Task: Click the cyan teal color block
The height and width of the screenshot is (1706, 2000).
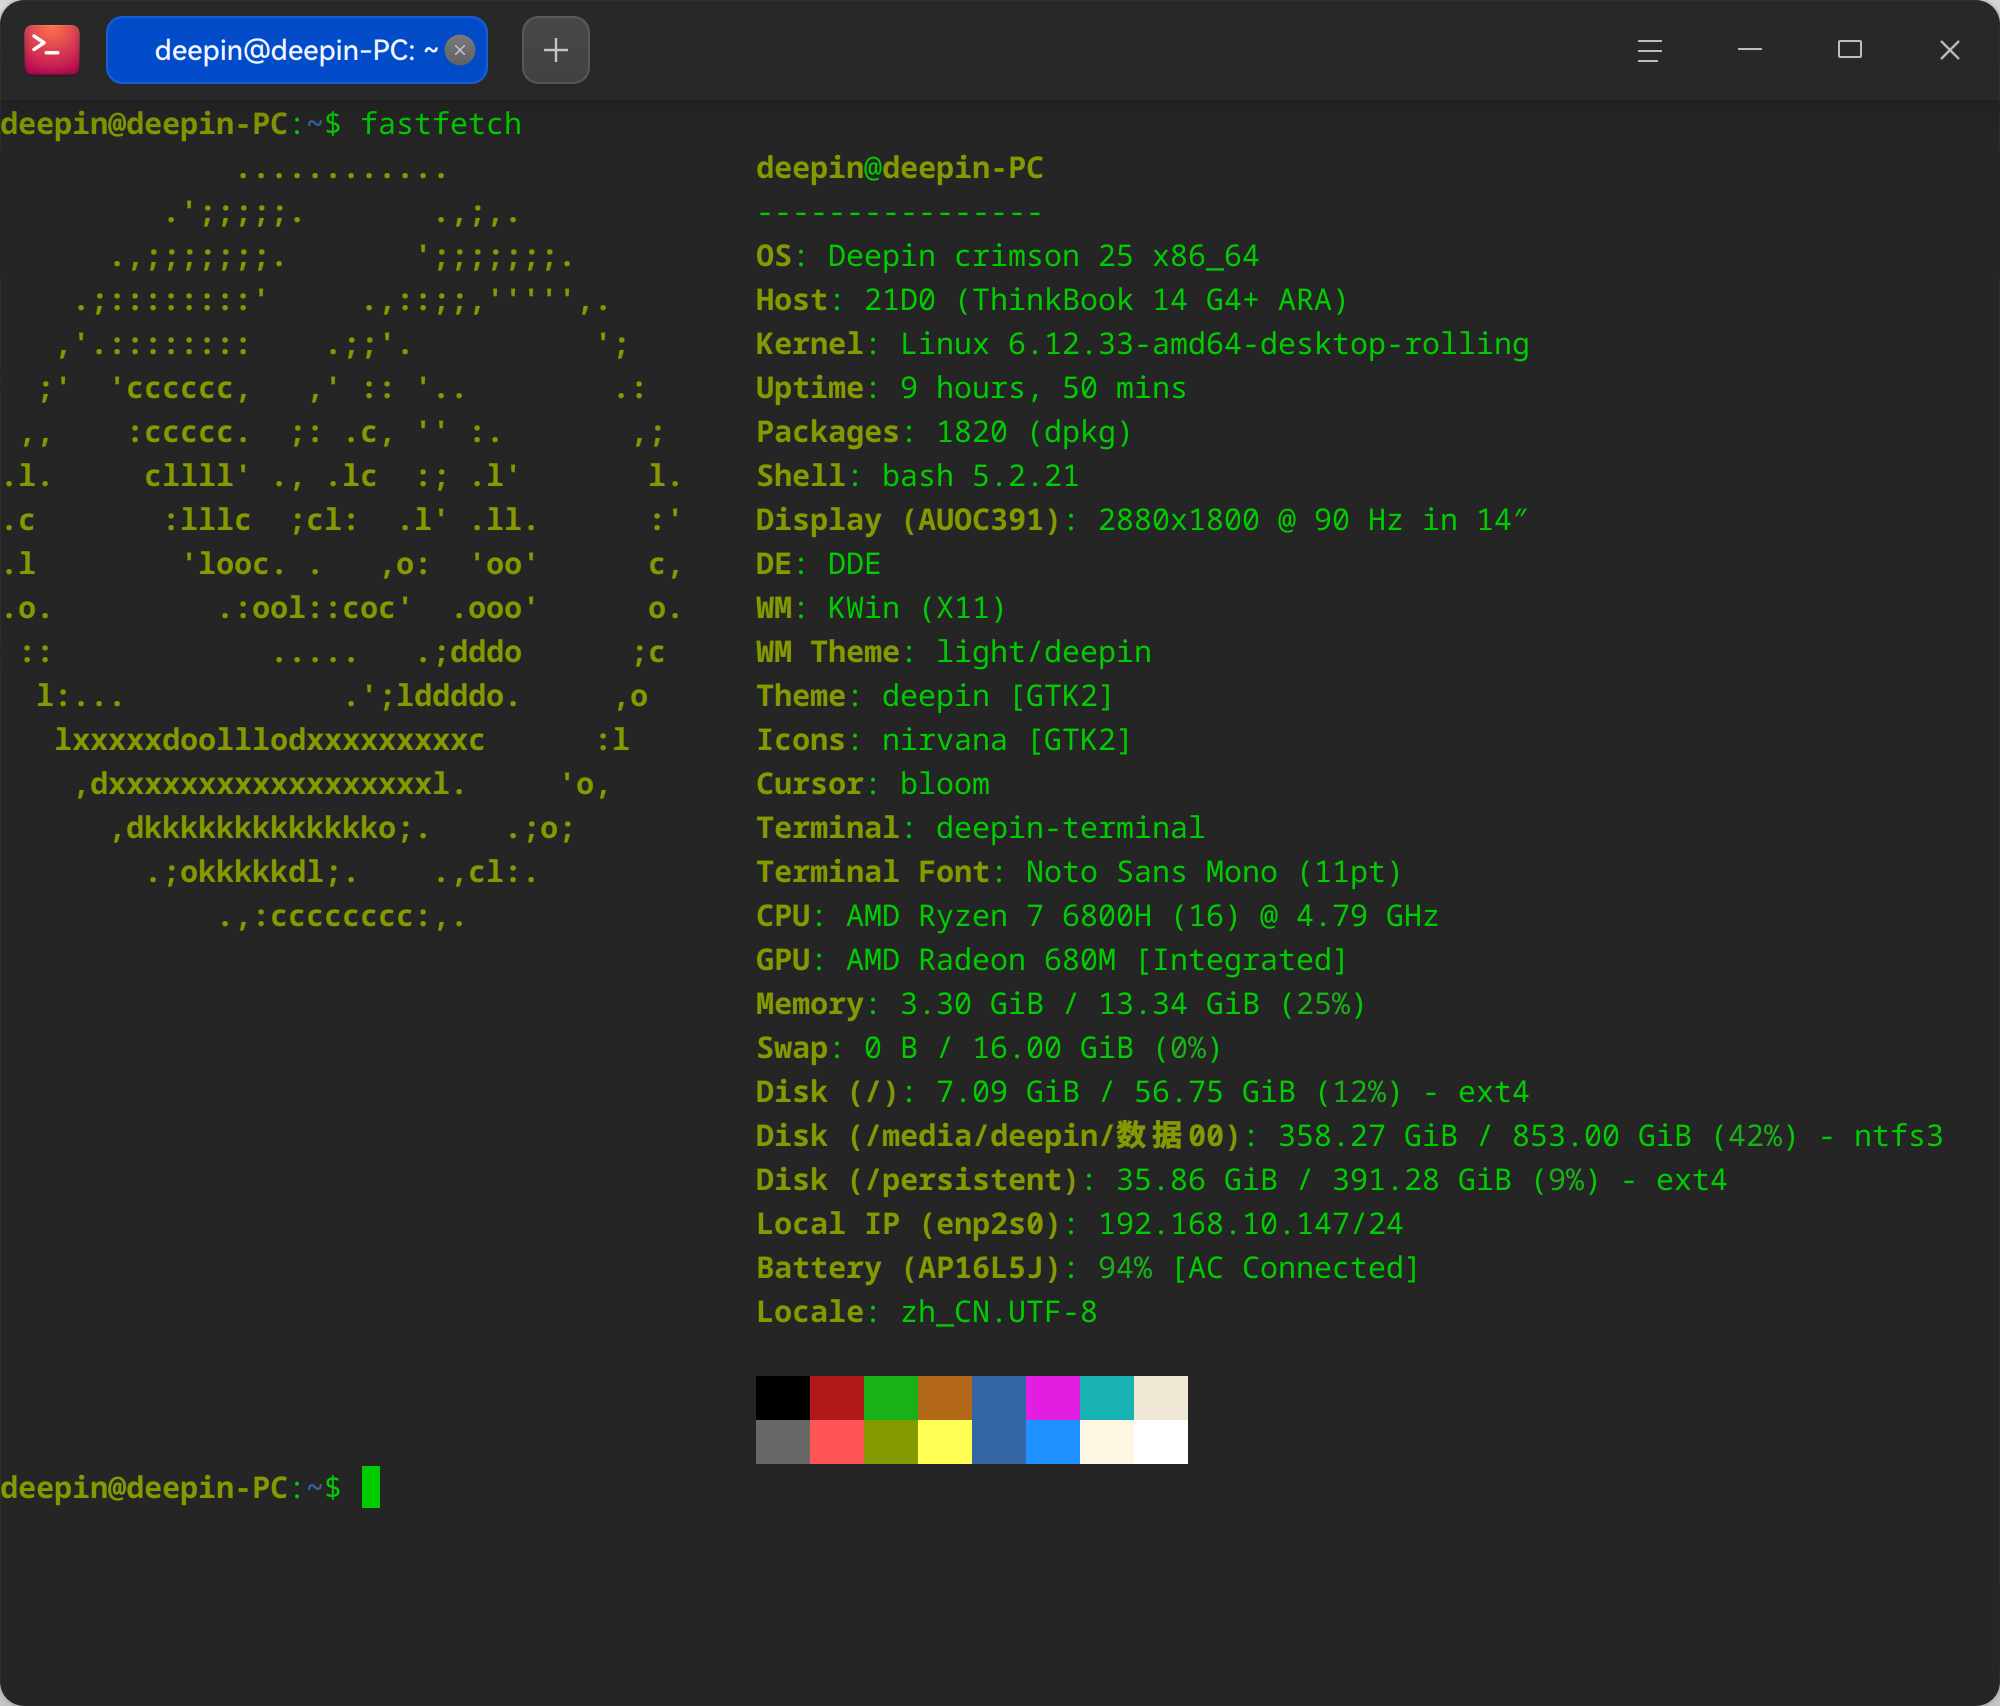Action: pos(1107,1398)
